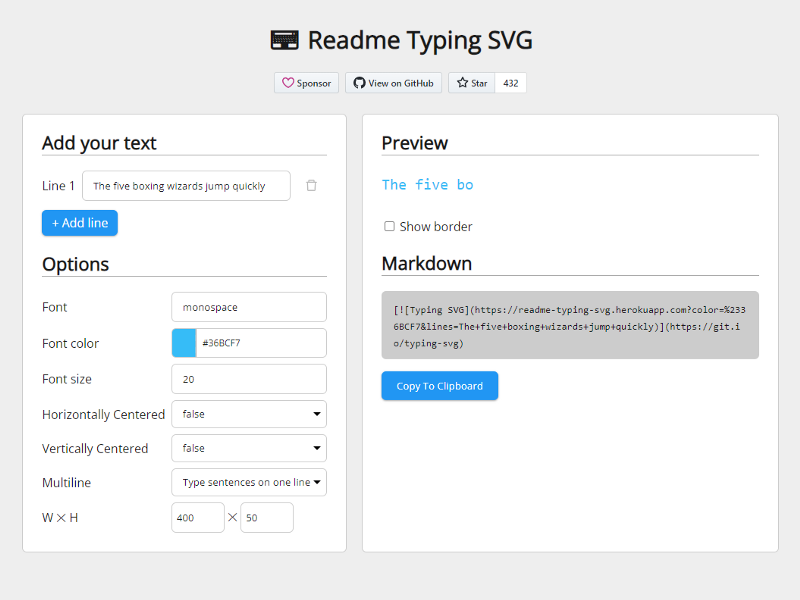Expand the Horizontally Centered dropdown
Image resolution: width=800 pixels, height=600 pixels.
click(249, 414)
